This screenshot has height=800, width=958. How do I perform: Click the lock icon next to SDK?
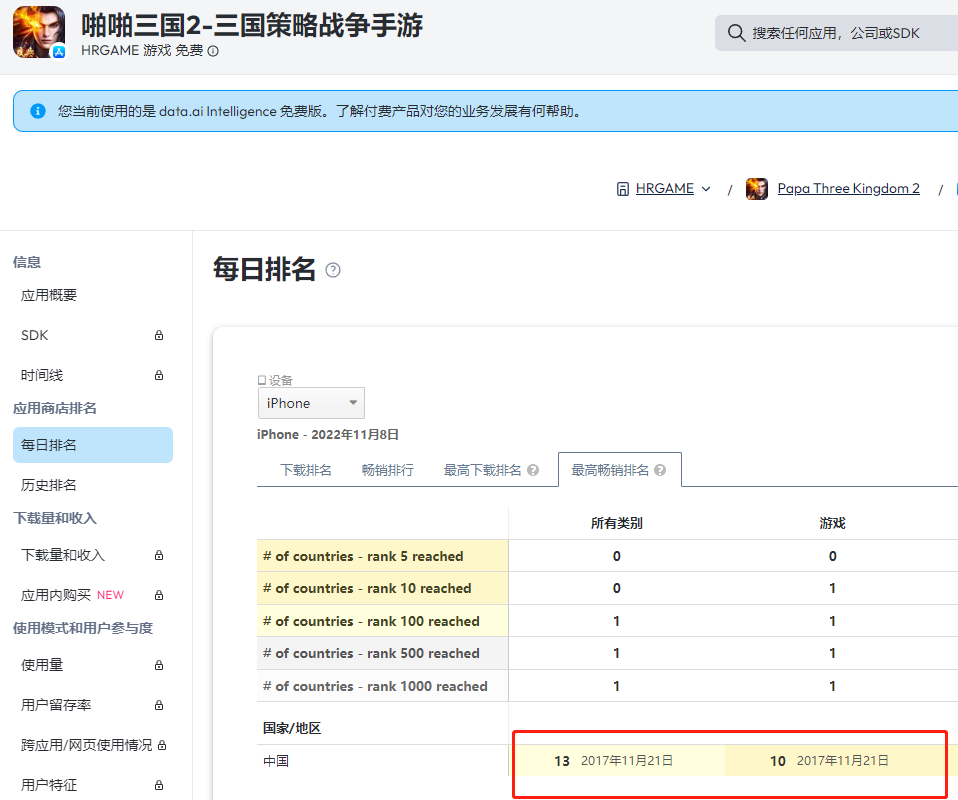[158, 334]
